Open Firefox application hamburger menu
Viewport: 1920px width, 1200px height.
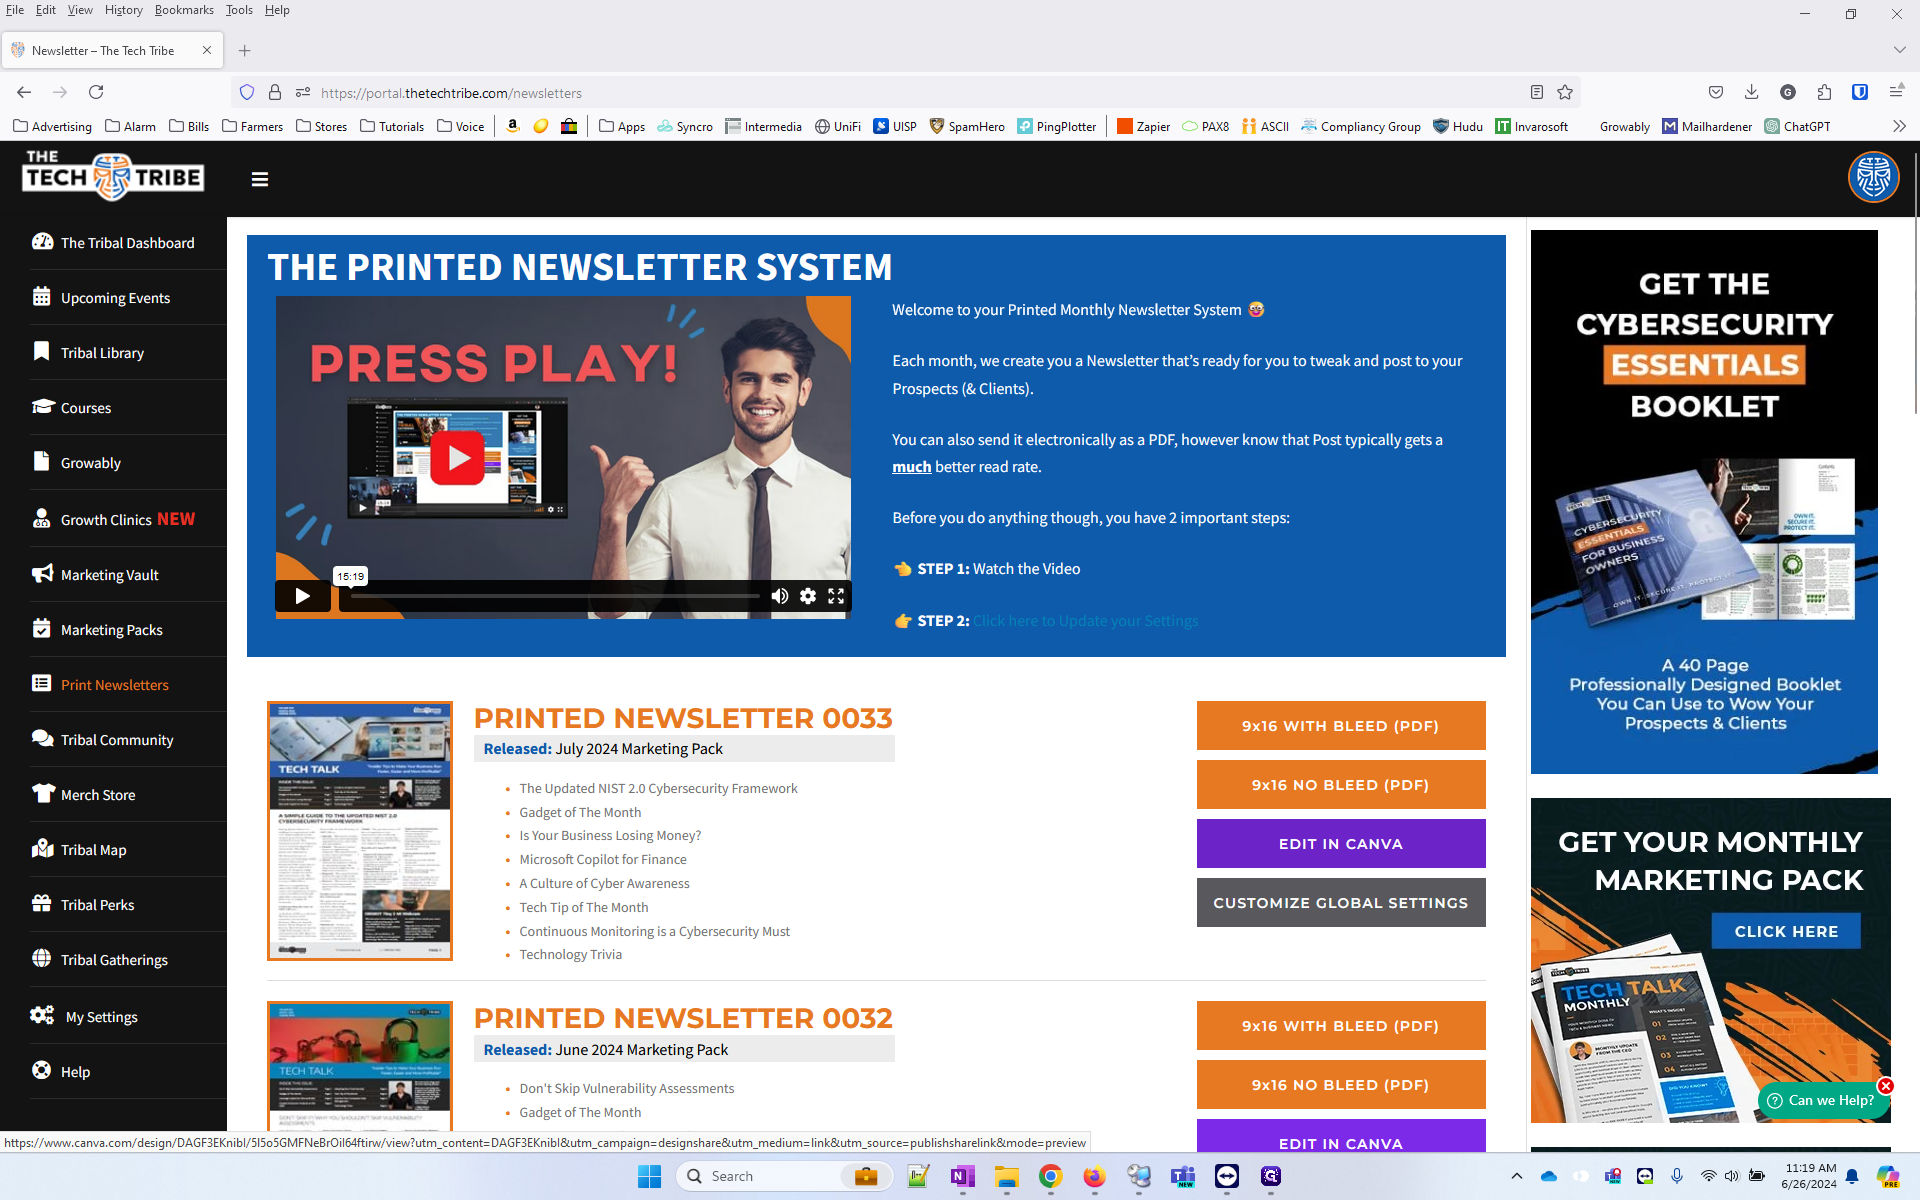(x=1896, y=92)
